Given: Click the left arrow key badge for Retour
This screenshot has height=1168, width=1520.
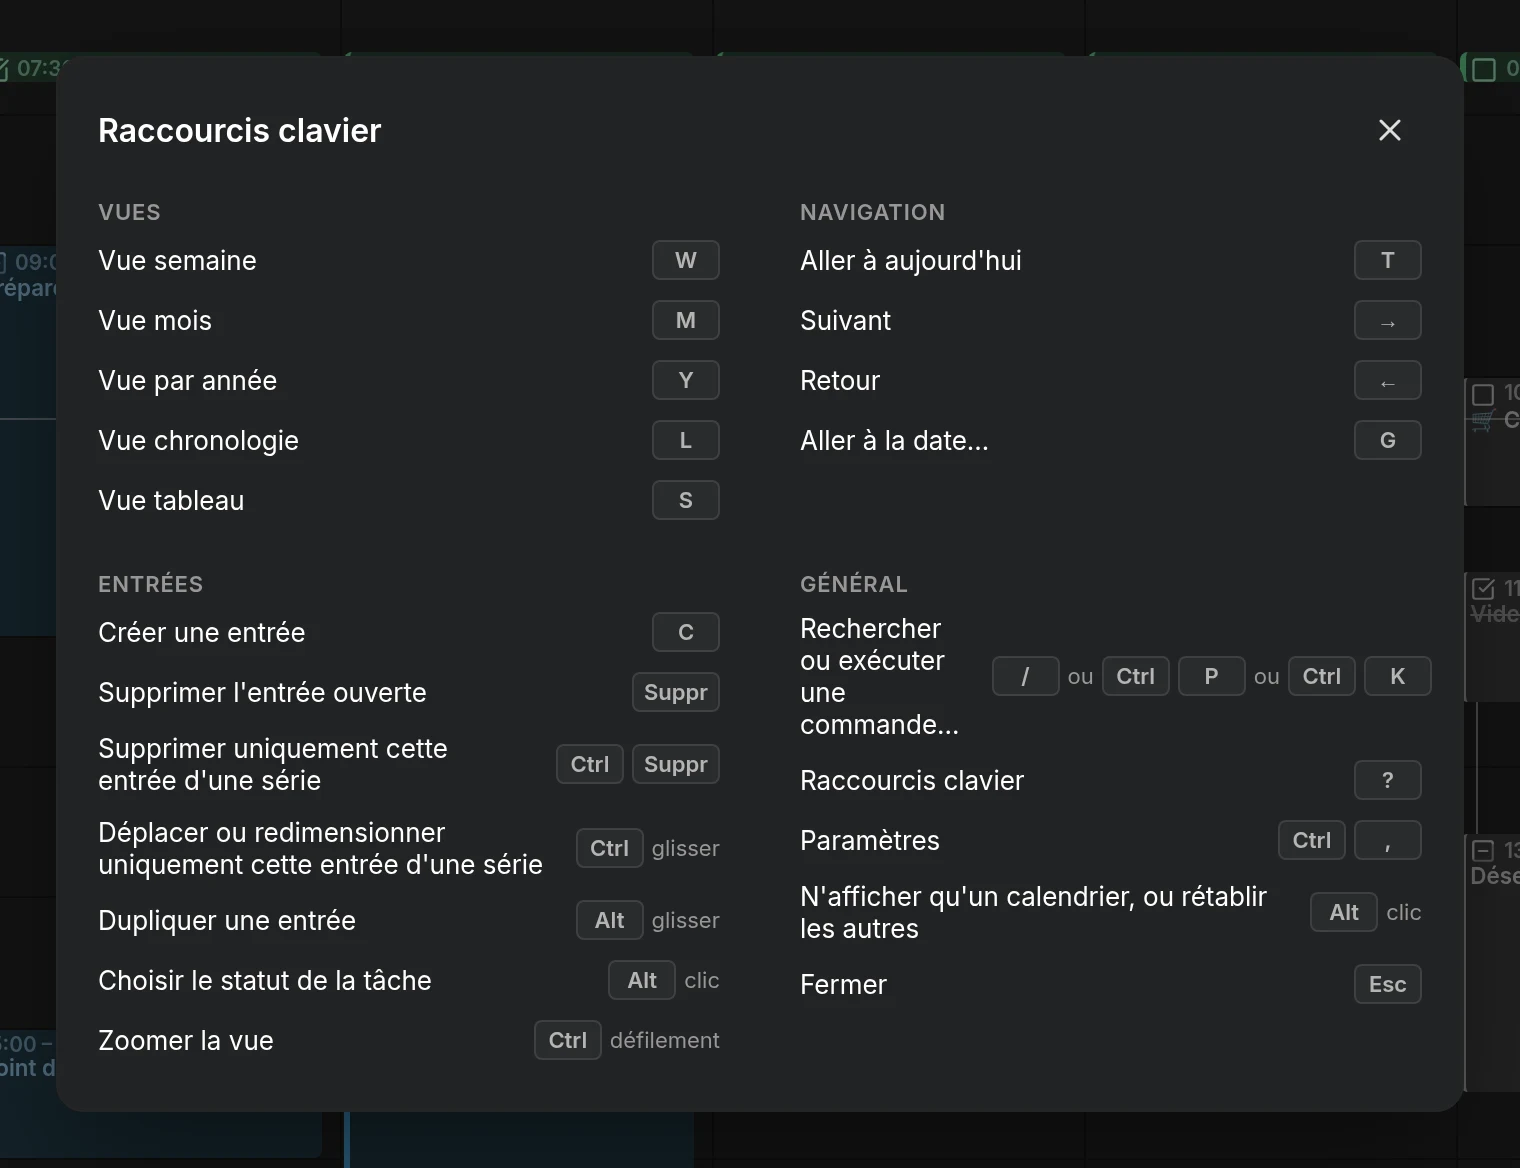Looking at the screenshot, I should (1387, 380).
